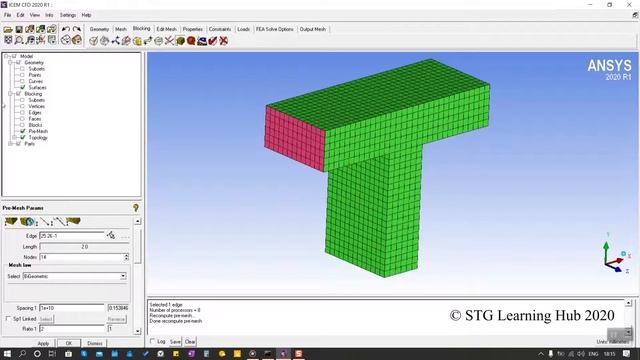Collapse the Model tree node
Image resolution: width=640 pixels, height=360 pixels.
pos(6,56)
